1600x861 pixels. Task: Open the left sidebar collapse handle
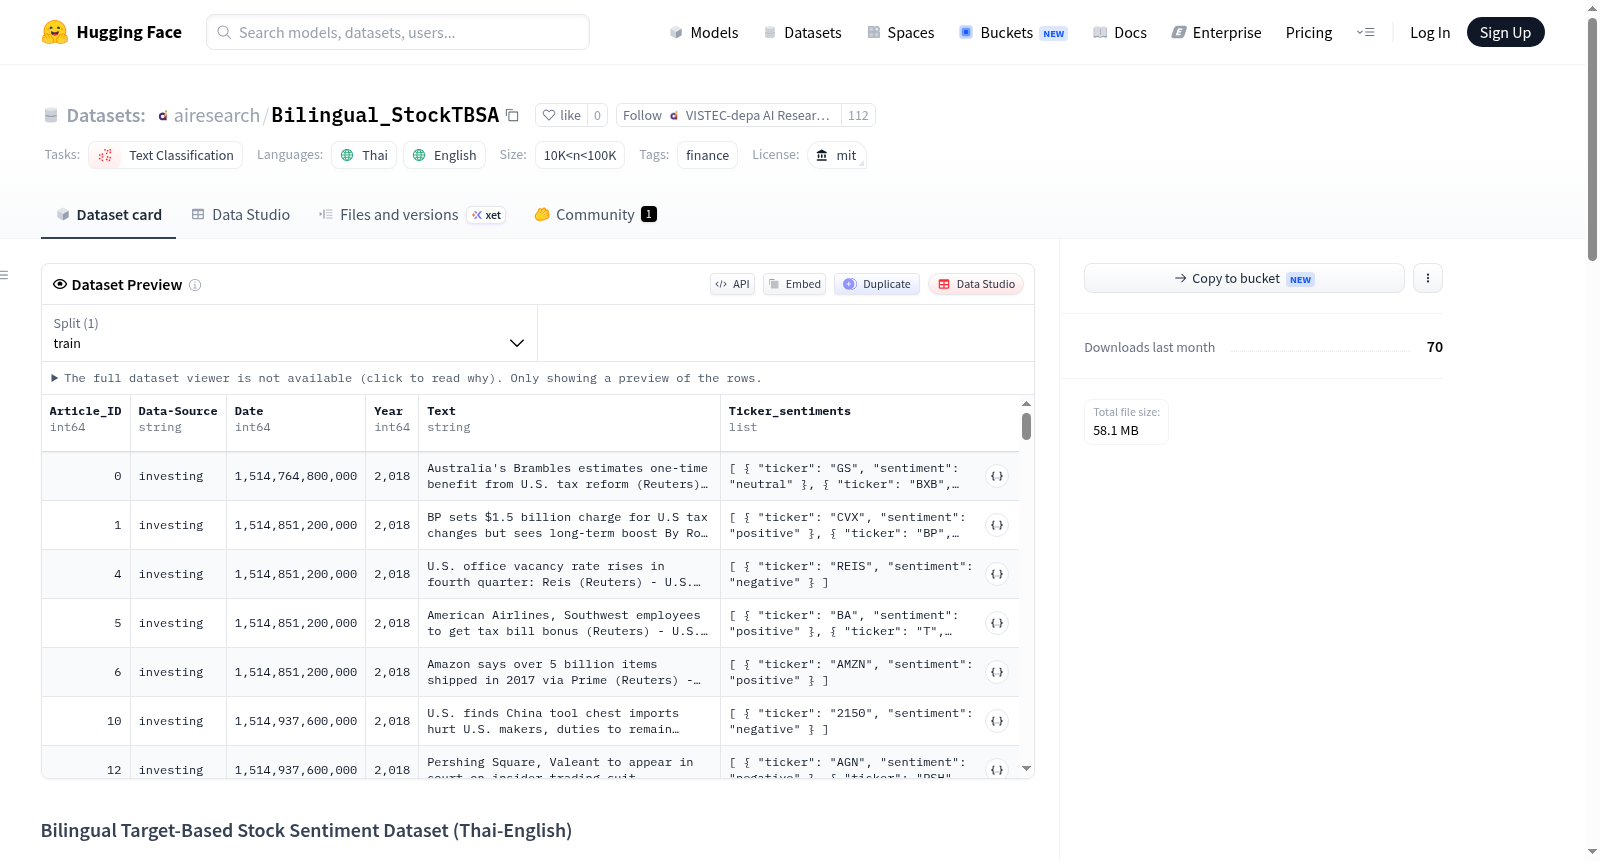[5, 275]
